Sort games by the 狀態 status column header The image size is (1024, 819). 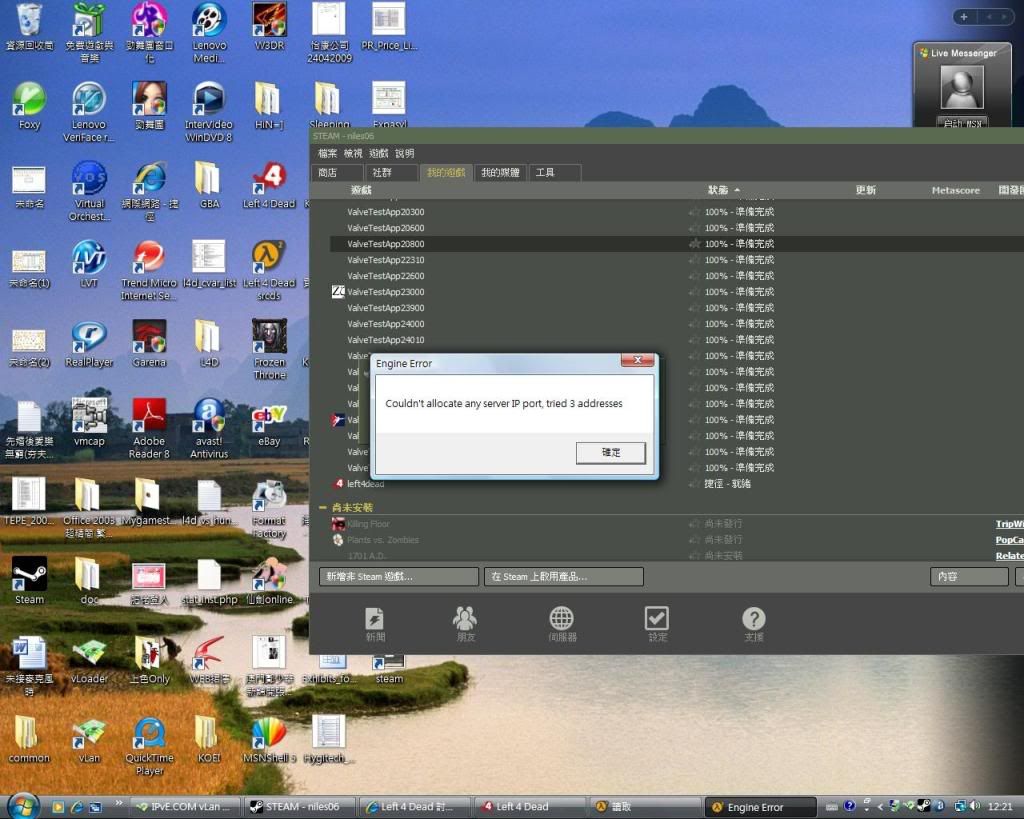coord(718,190)
